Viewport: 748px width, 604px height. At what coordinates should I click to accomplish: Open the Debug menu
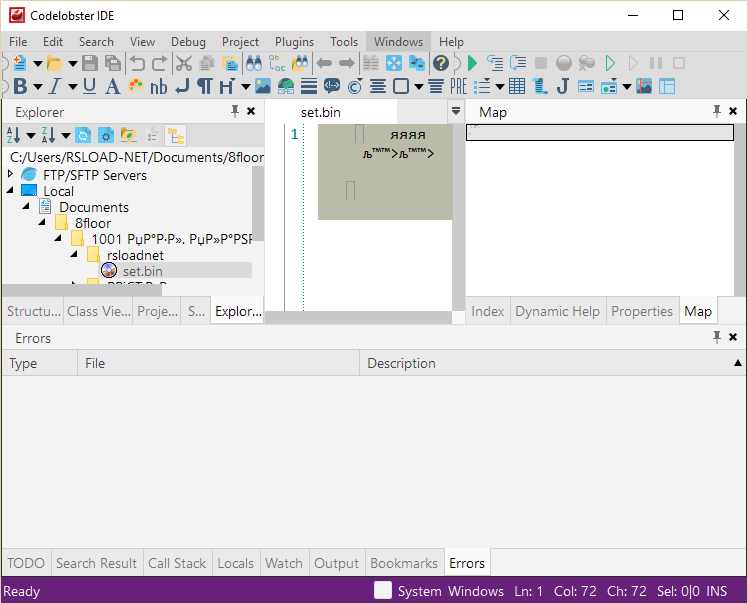coord(188,42)
